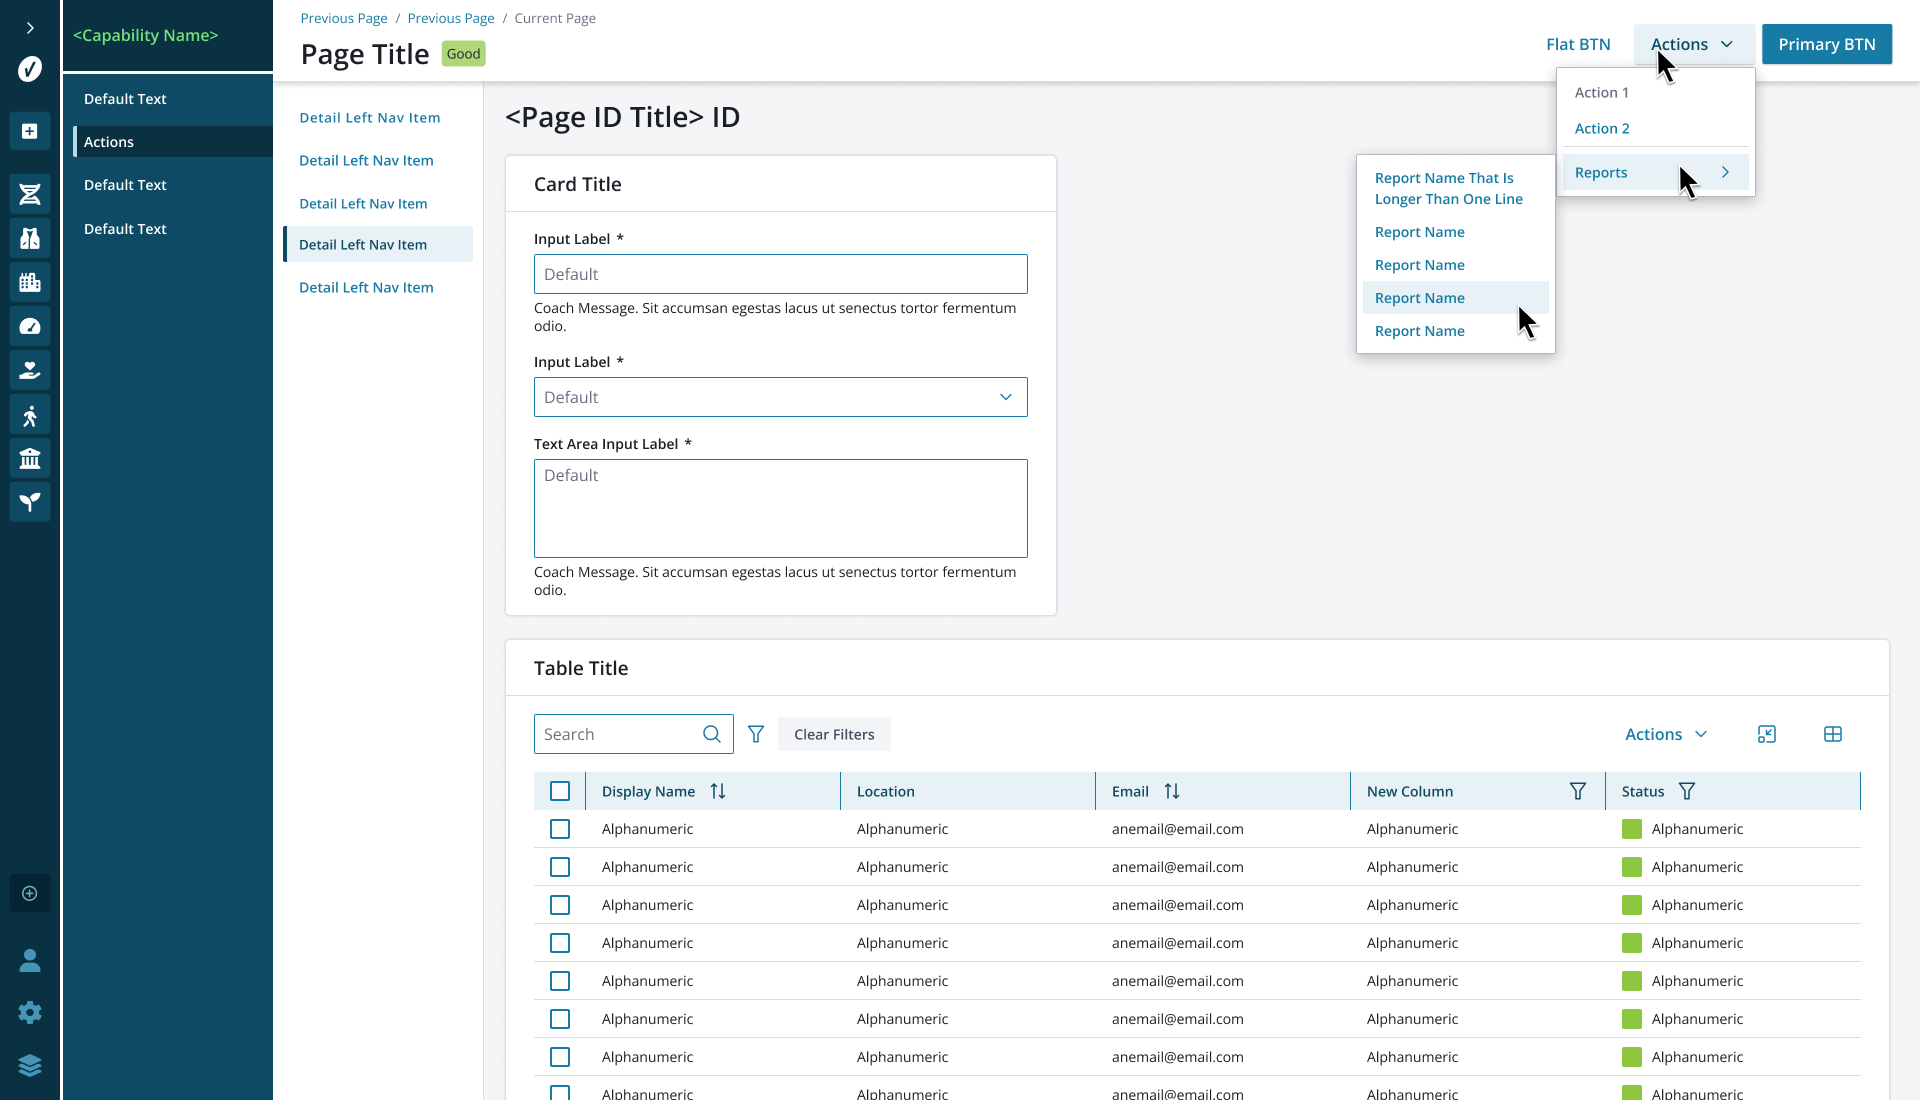Open the walking person icon in sidebar
The height and width of the screenshot is (1100, 1920).
30,415
